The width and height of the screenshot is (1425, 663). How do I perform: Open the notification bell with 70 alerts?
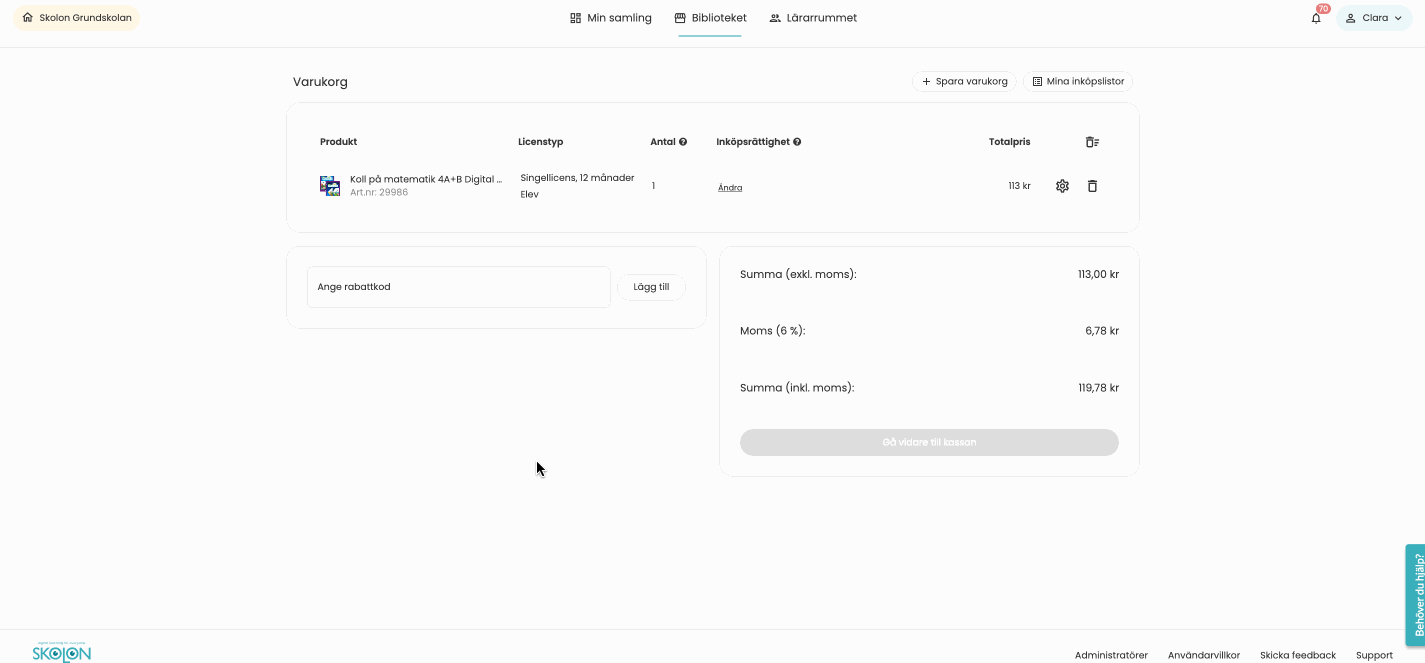(1315, 17)
